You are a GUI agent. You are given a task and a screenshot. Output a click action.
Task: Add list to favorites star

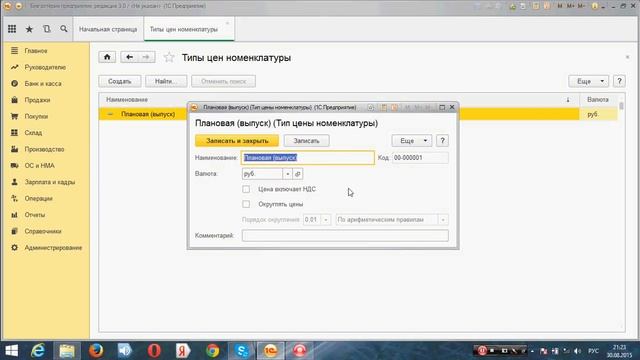169,58
